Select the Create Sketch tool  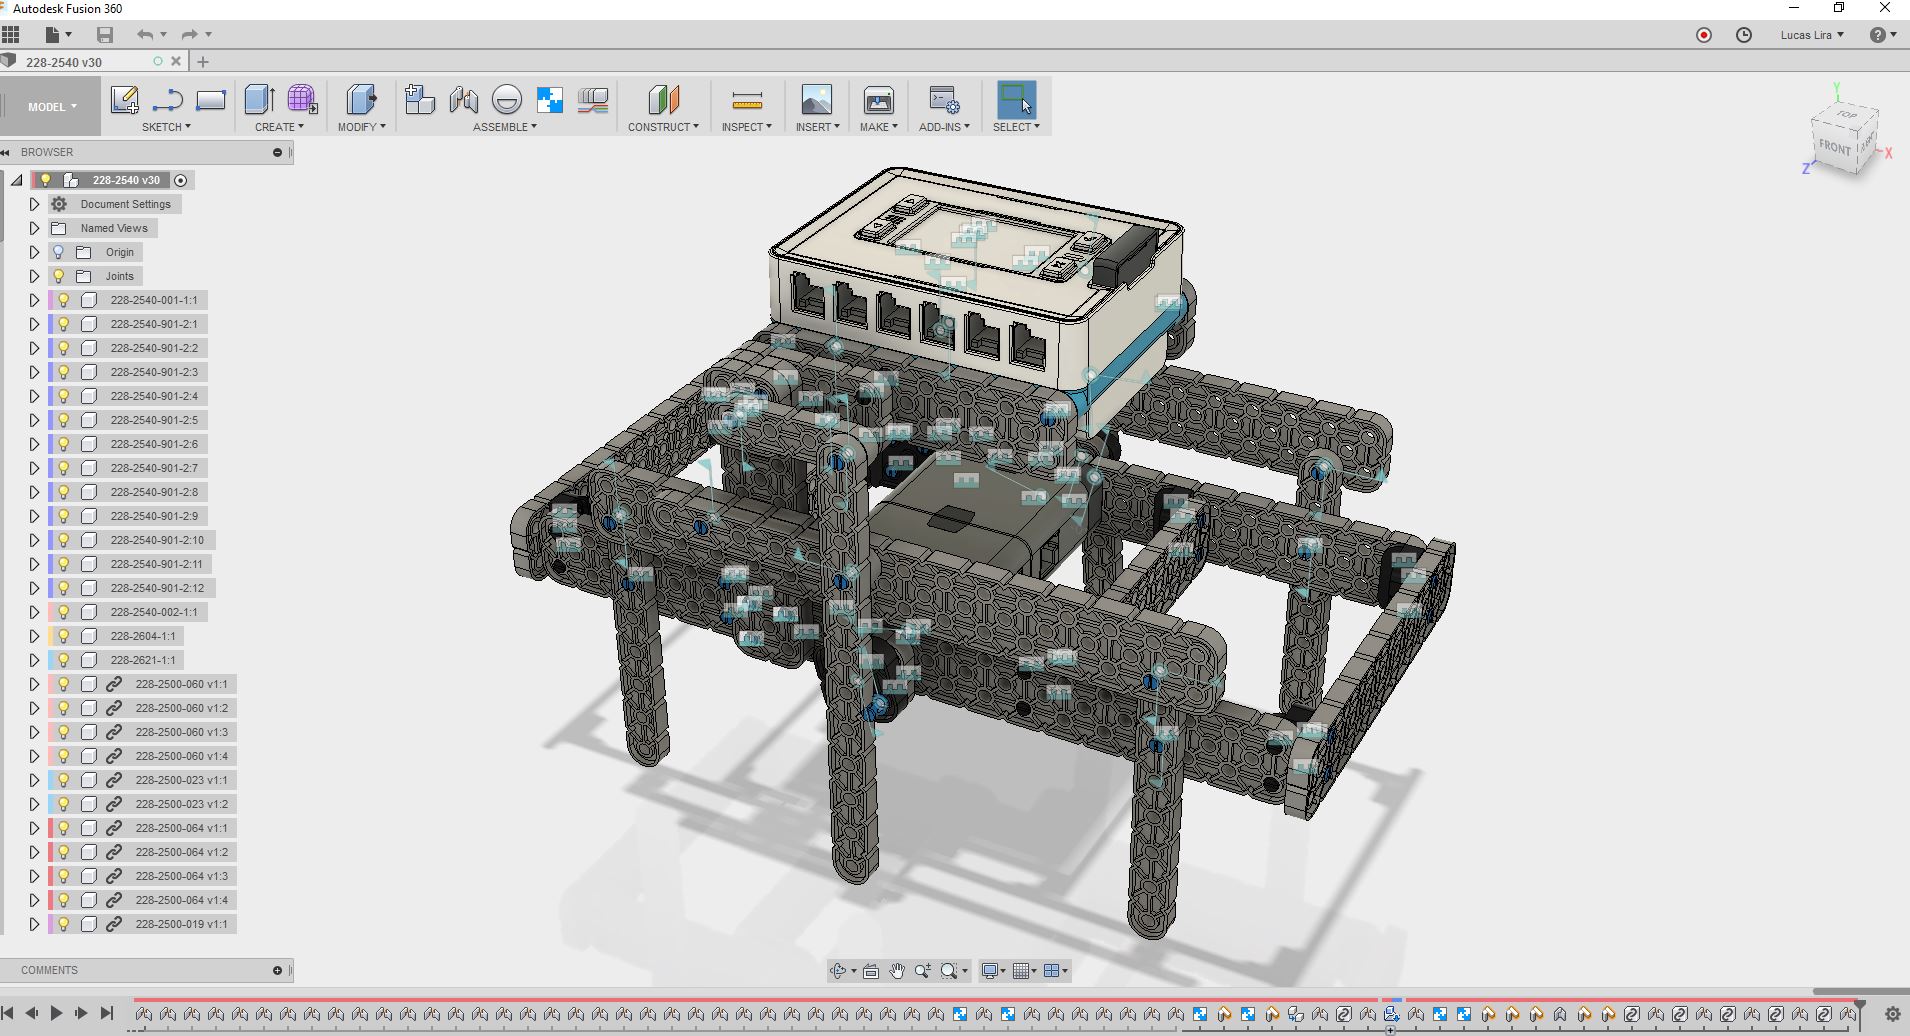coord(123,100)
